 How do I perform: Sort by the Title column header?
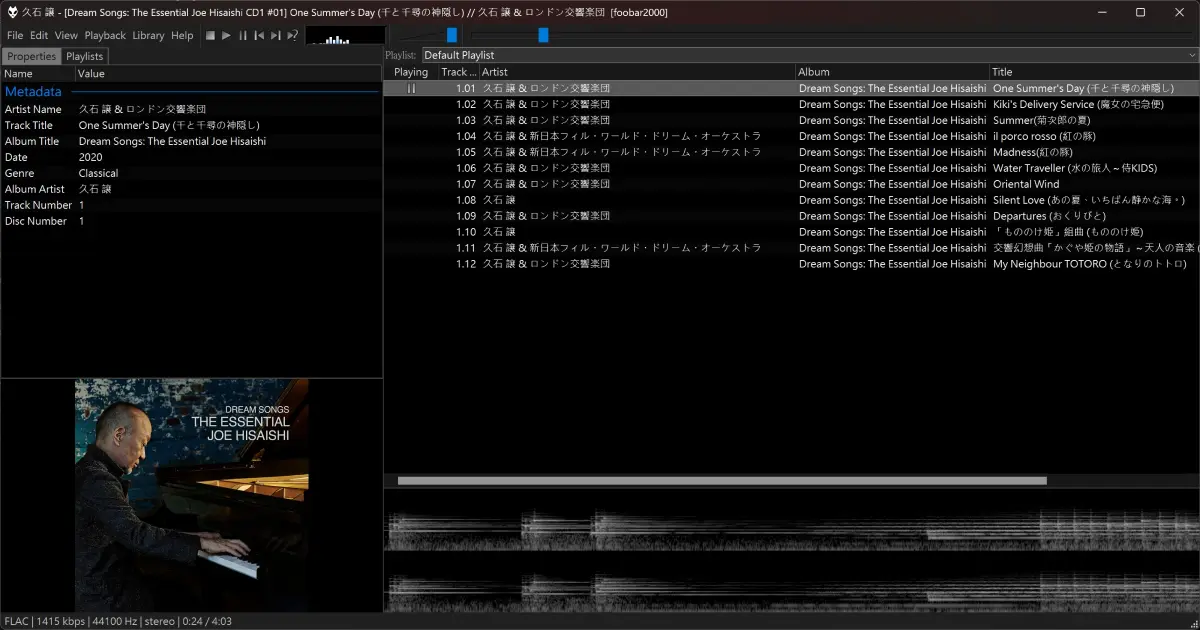[1094, 72]
